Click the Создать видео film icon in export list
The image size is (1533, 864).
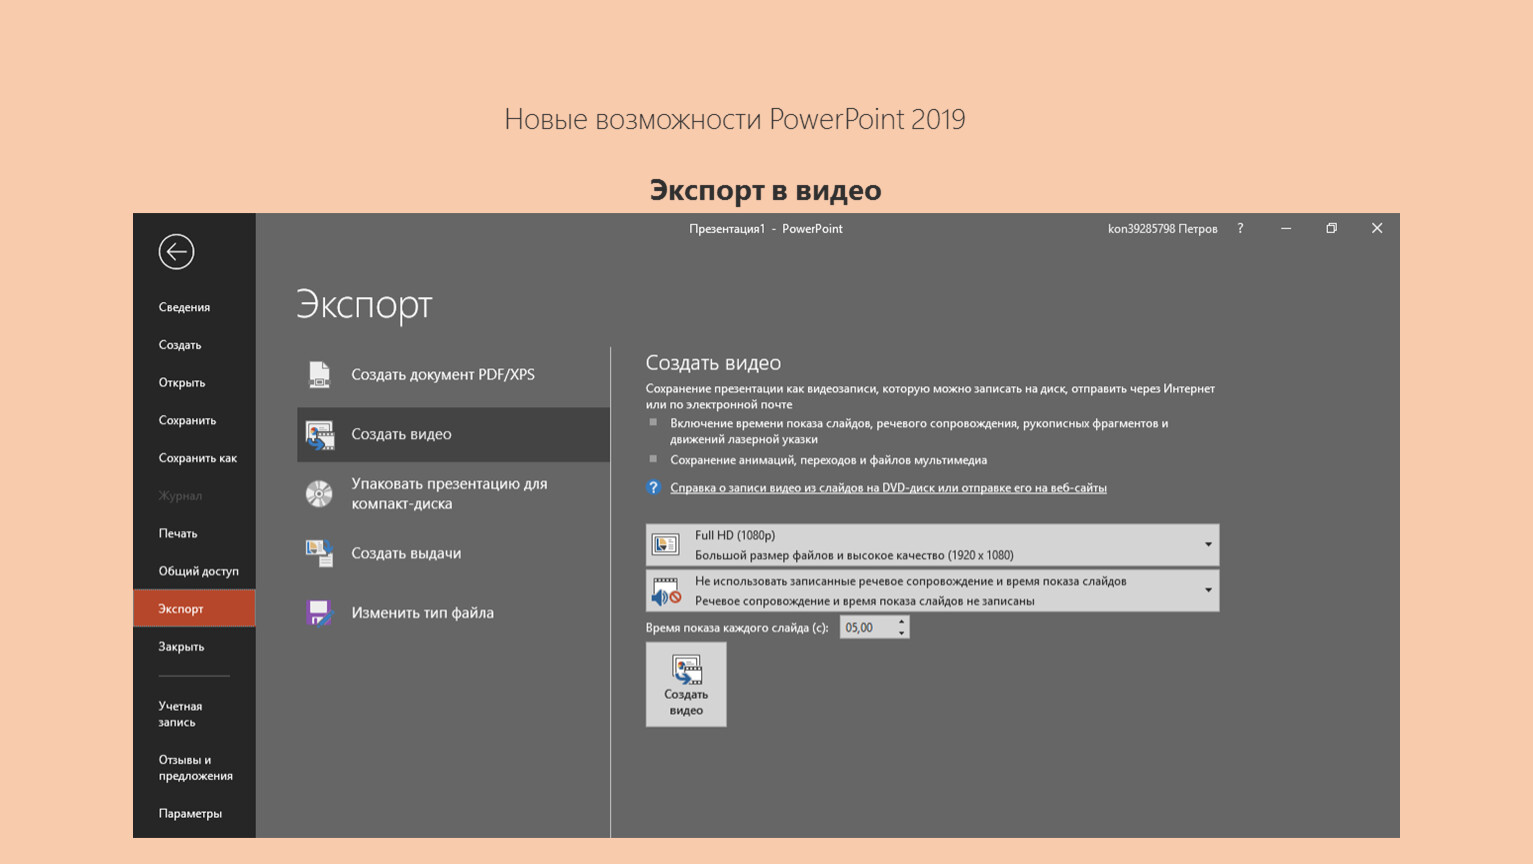pyautogui.click(x=319, y=435)
